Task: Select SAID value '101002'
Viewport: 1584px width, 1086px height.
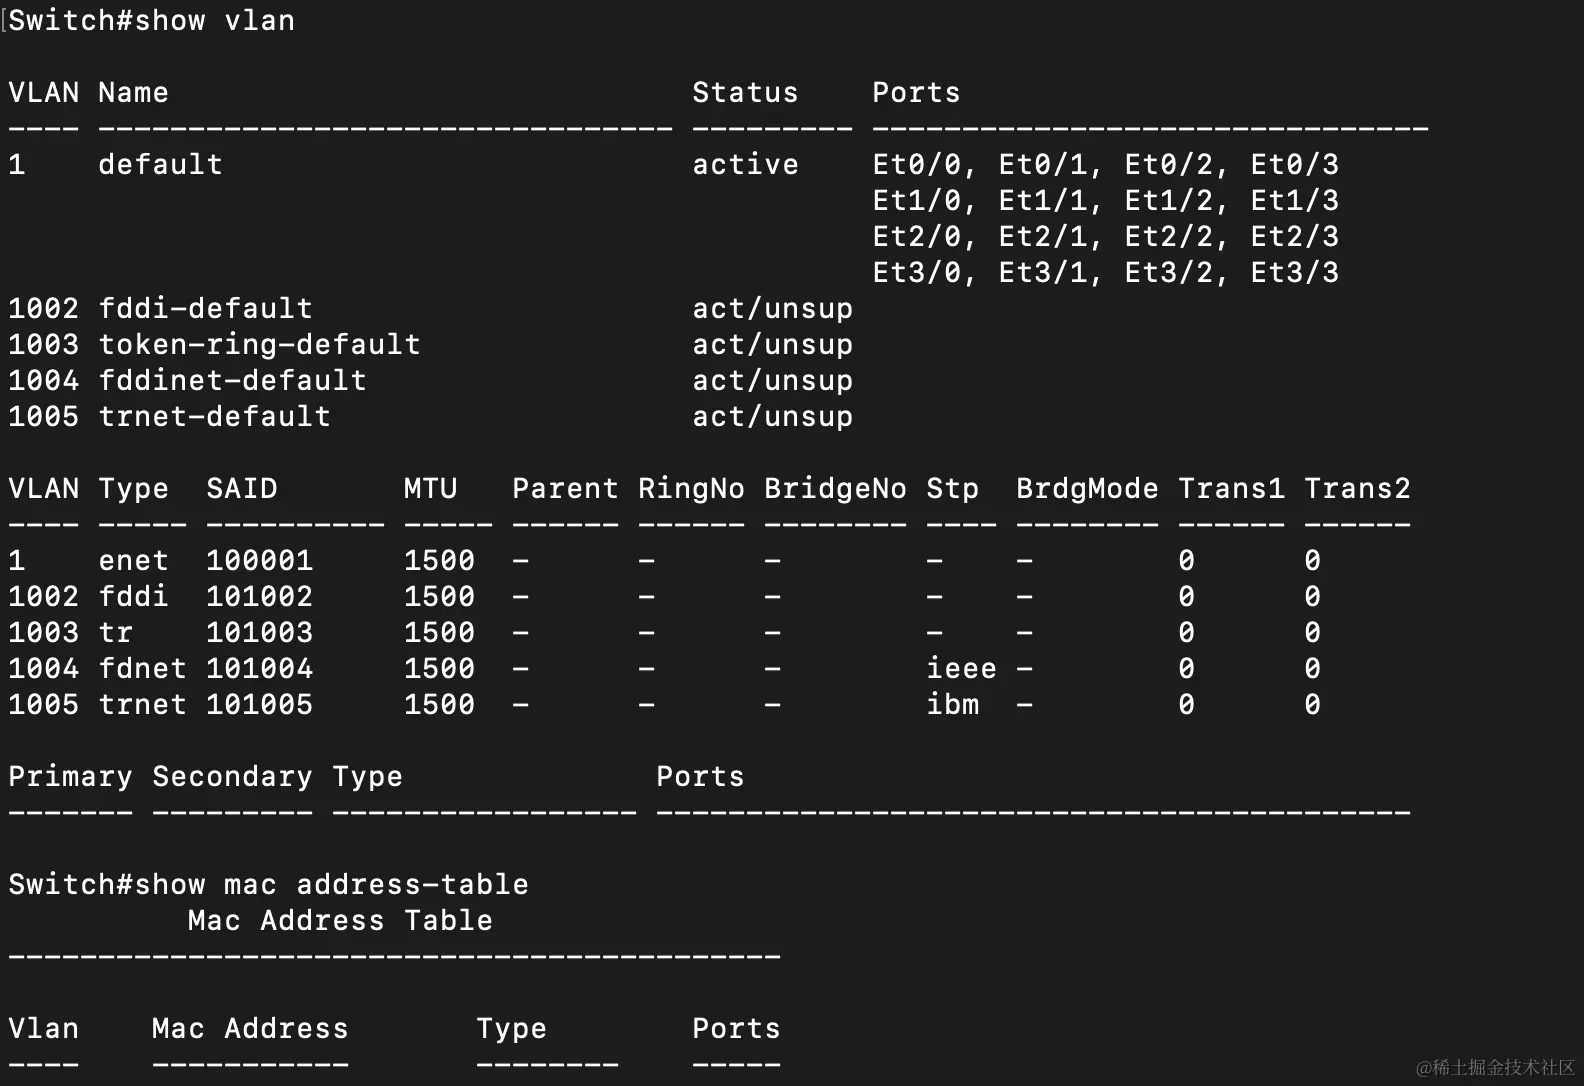Action: [x=260, y=597]
